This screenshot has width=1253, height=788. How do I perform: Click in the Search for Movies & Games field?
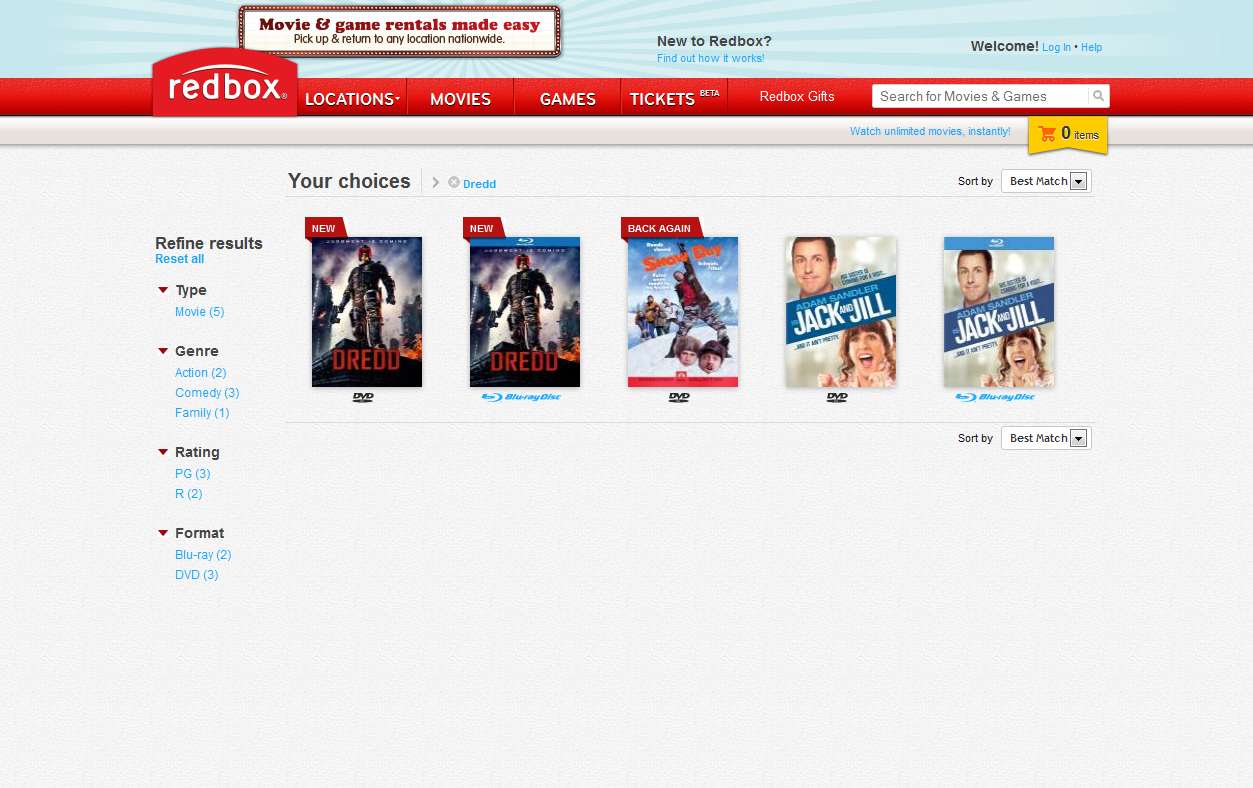coord(981,96)
